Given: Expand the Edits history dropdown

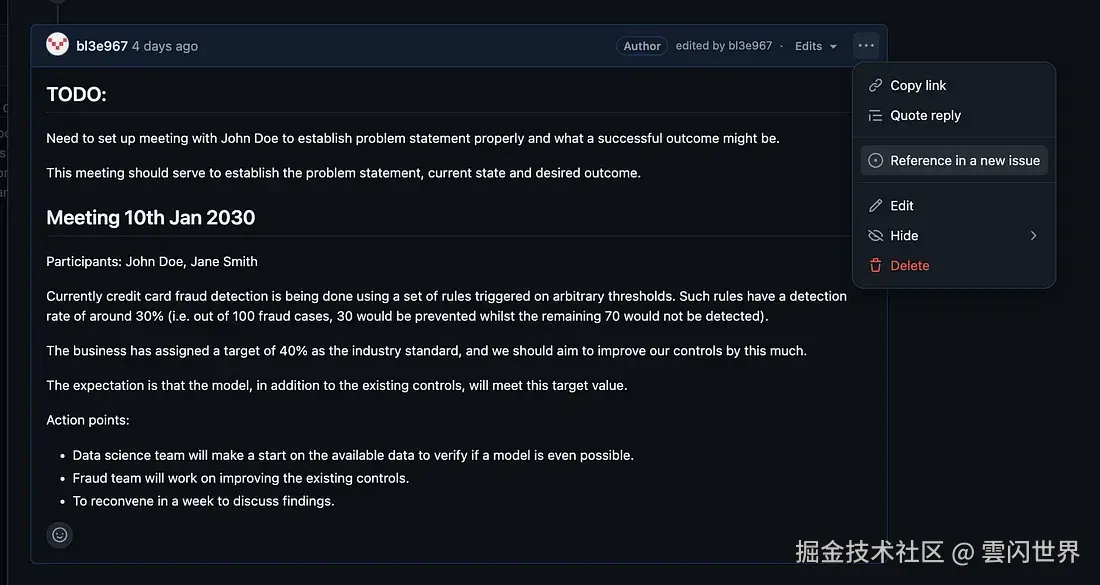Looking at the screenshot, I should click(x=816, y=46).
